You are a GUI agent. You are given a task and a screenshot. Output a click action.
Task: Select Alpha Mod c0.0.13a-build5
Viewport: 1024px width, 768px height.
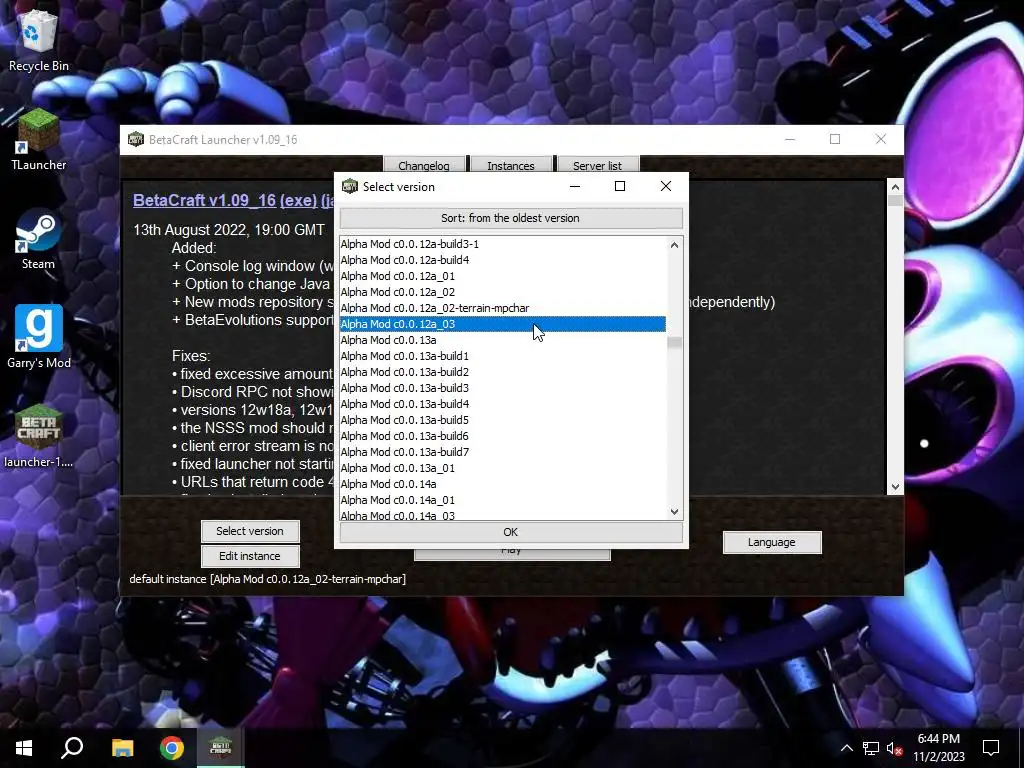[502, 420]
